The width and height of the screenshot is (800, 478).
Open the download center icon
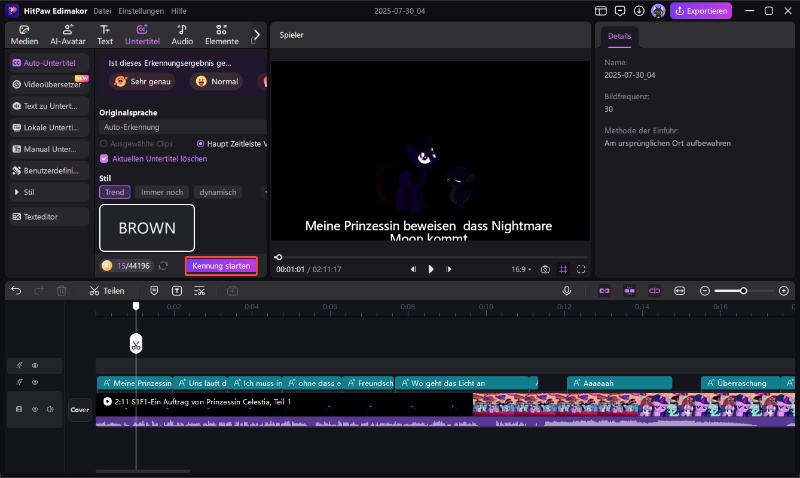coord(639,11)
